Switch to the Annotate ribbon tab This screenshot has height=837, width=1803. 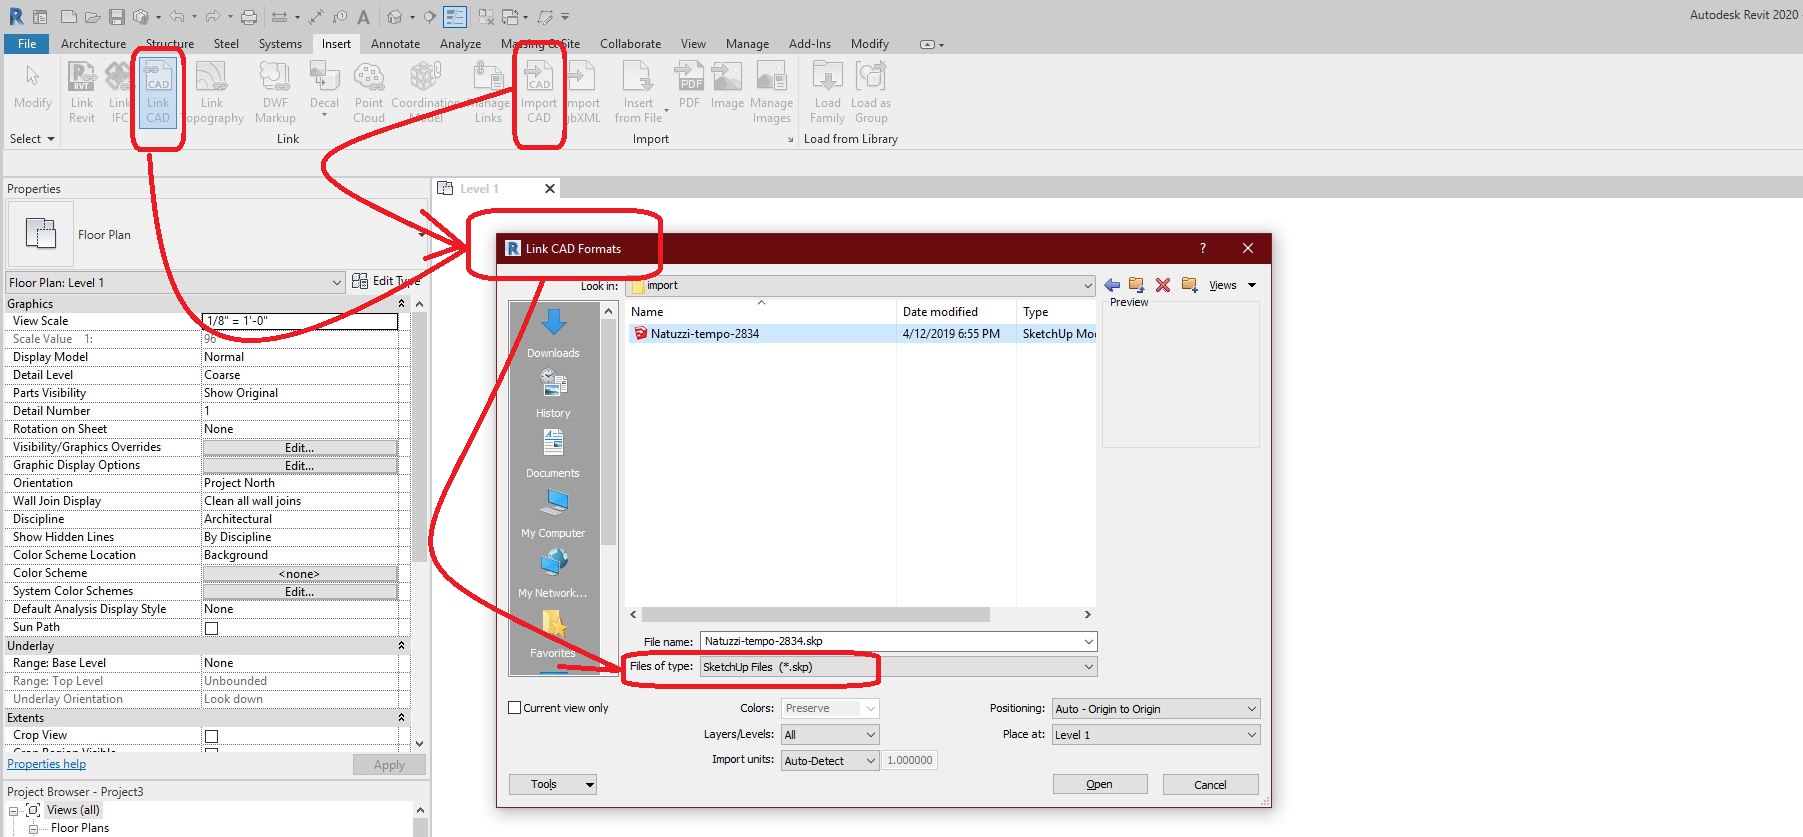coord(395,44)
